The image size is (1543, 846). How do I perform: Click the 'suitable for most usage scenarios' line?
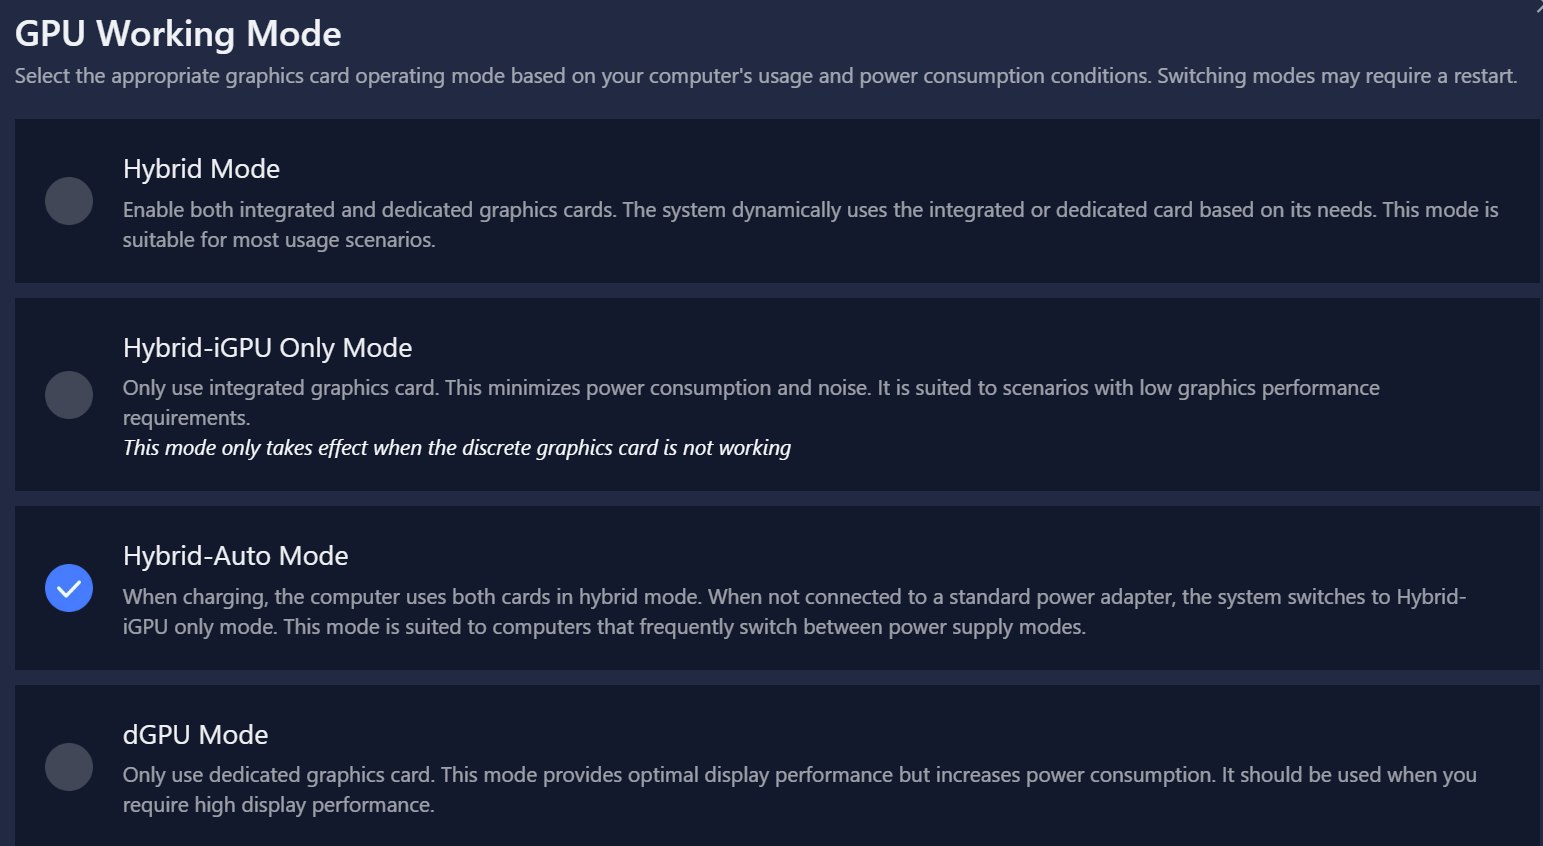279,240
